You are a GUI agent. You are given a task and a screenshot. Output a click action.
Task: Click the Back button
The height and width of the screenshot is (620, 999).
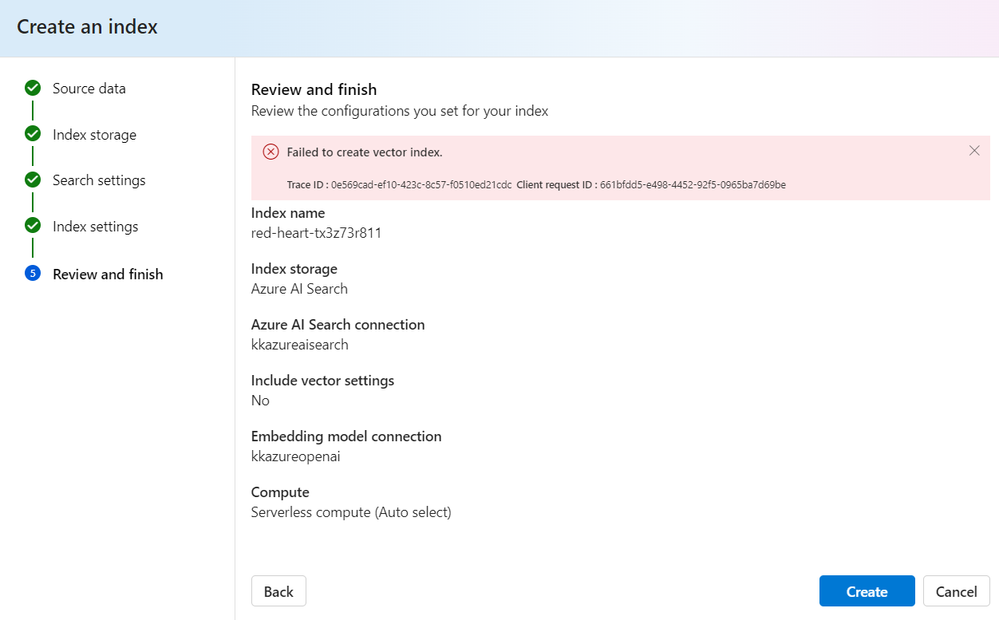[x=278, y=591]
